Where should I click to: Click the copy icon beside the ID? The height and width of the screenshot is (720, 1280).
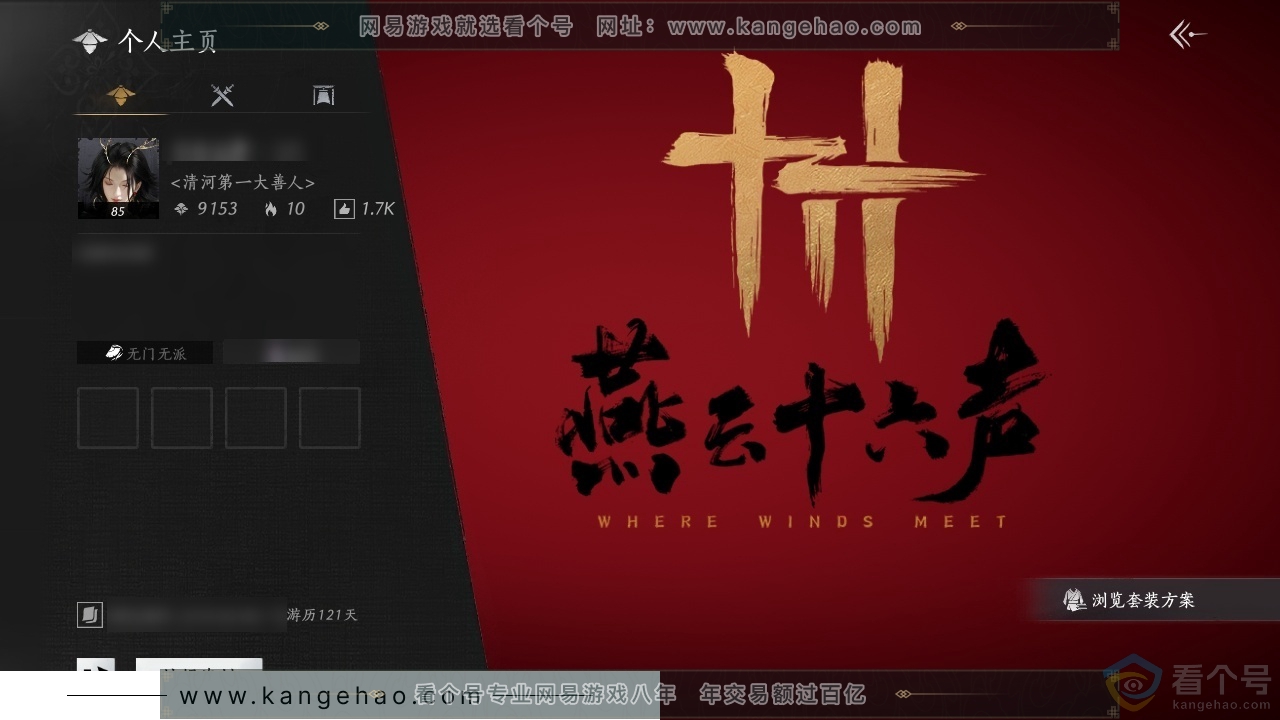pyautogui.click(x=90, y=615)
